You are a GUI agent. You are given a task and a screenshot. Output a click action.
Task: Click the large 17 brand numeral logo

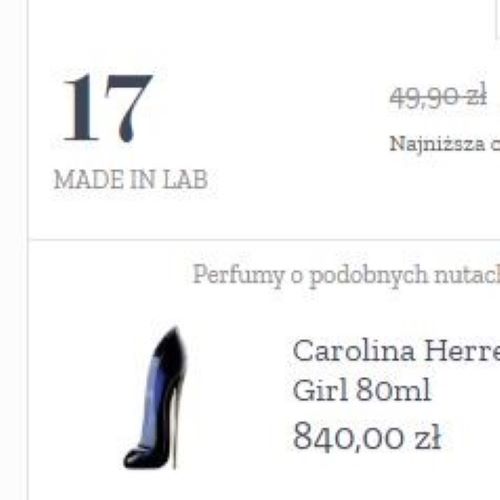[108, 107]
